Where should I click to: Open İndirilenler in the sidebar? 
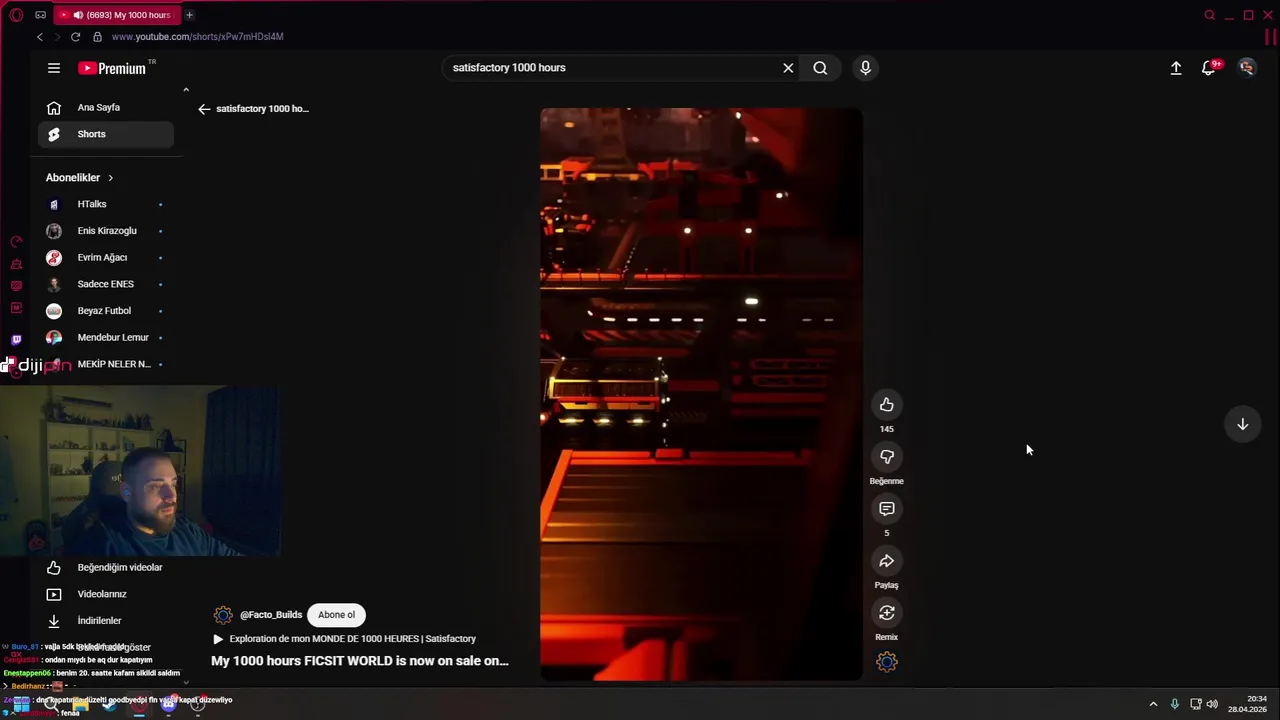click(x=106, y=621)
